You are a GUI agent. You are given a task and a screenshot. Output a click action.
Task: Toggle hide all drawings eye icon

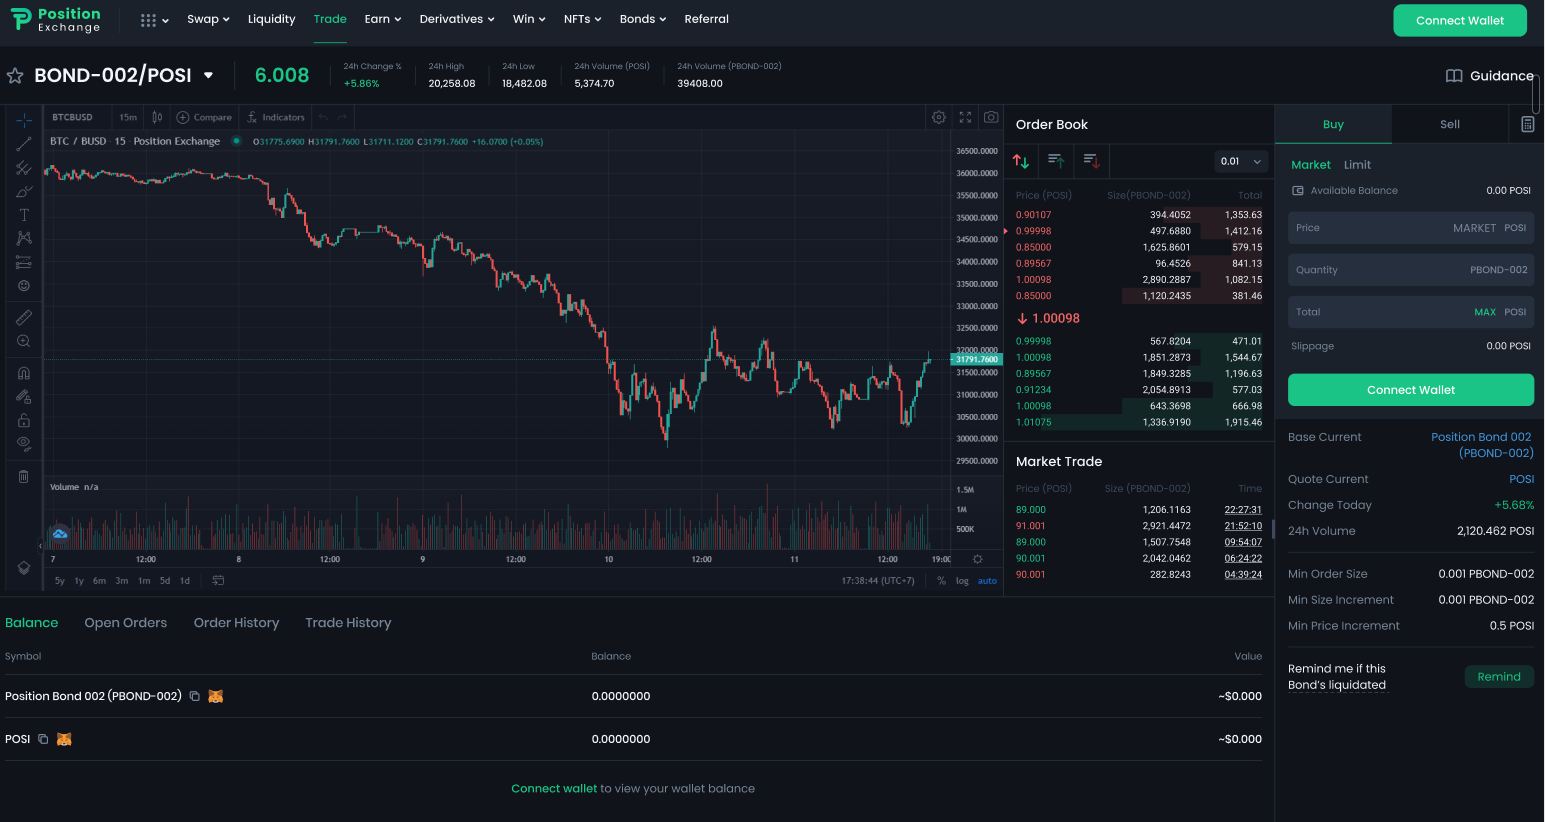pyautogui.click(x=24, y=443)
